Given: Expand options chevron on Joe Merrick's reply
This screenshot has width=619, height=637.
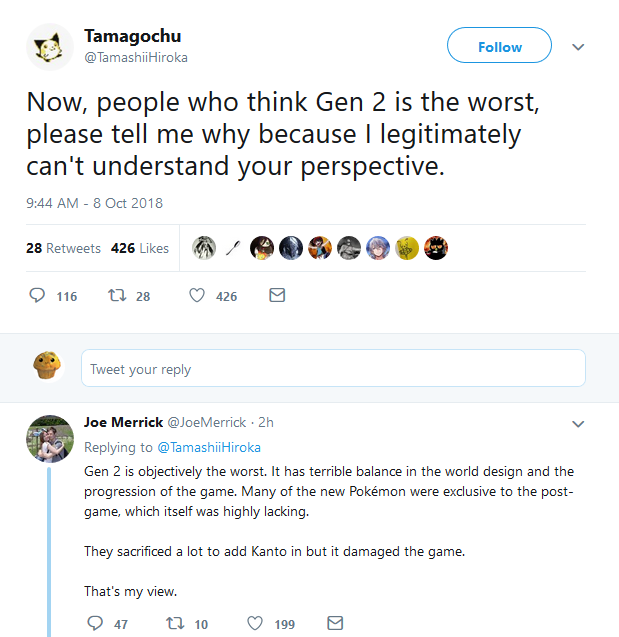Looking at the screenshot, I should (x=577, y=424).
